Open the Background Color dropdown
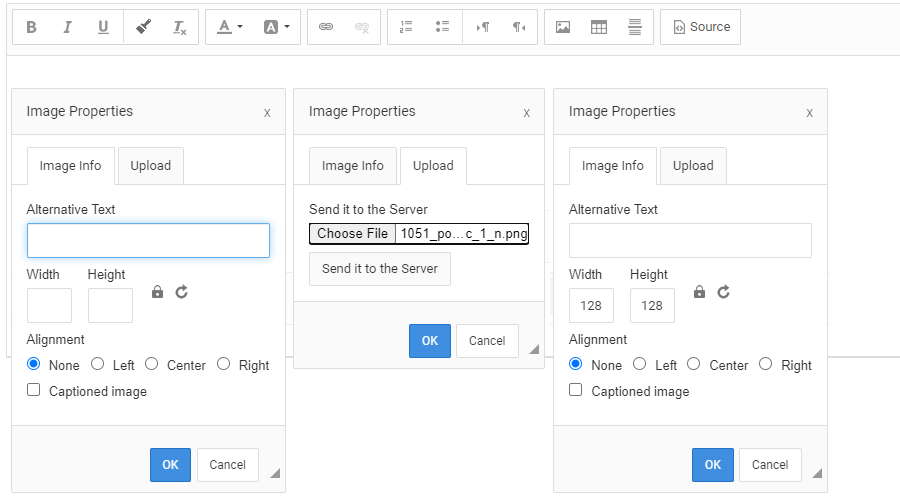 (x=275, y=27)
